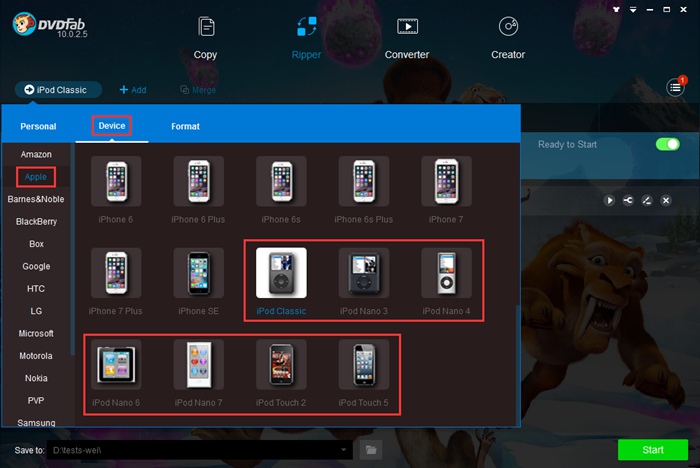Select Apple in the brand list
This screenshot has height=468, width=700.
point(36,177)
